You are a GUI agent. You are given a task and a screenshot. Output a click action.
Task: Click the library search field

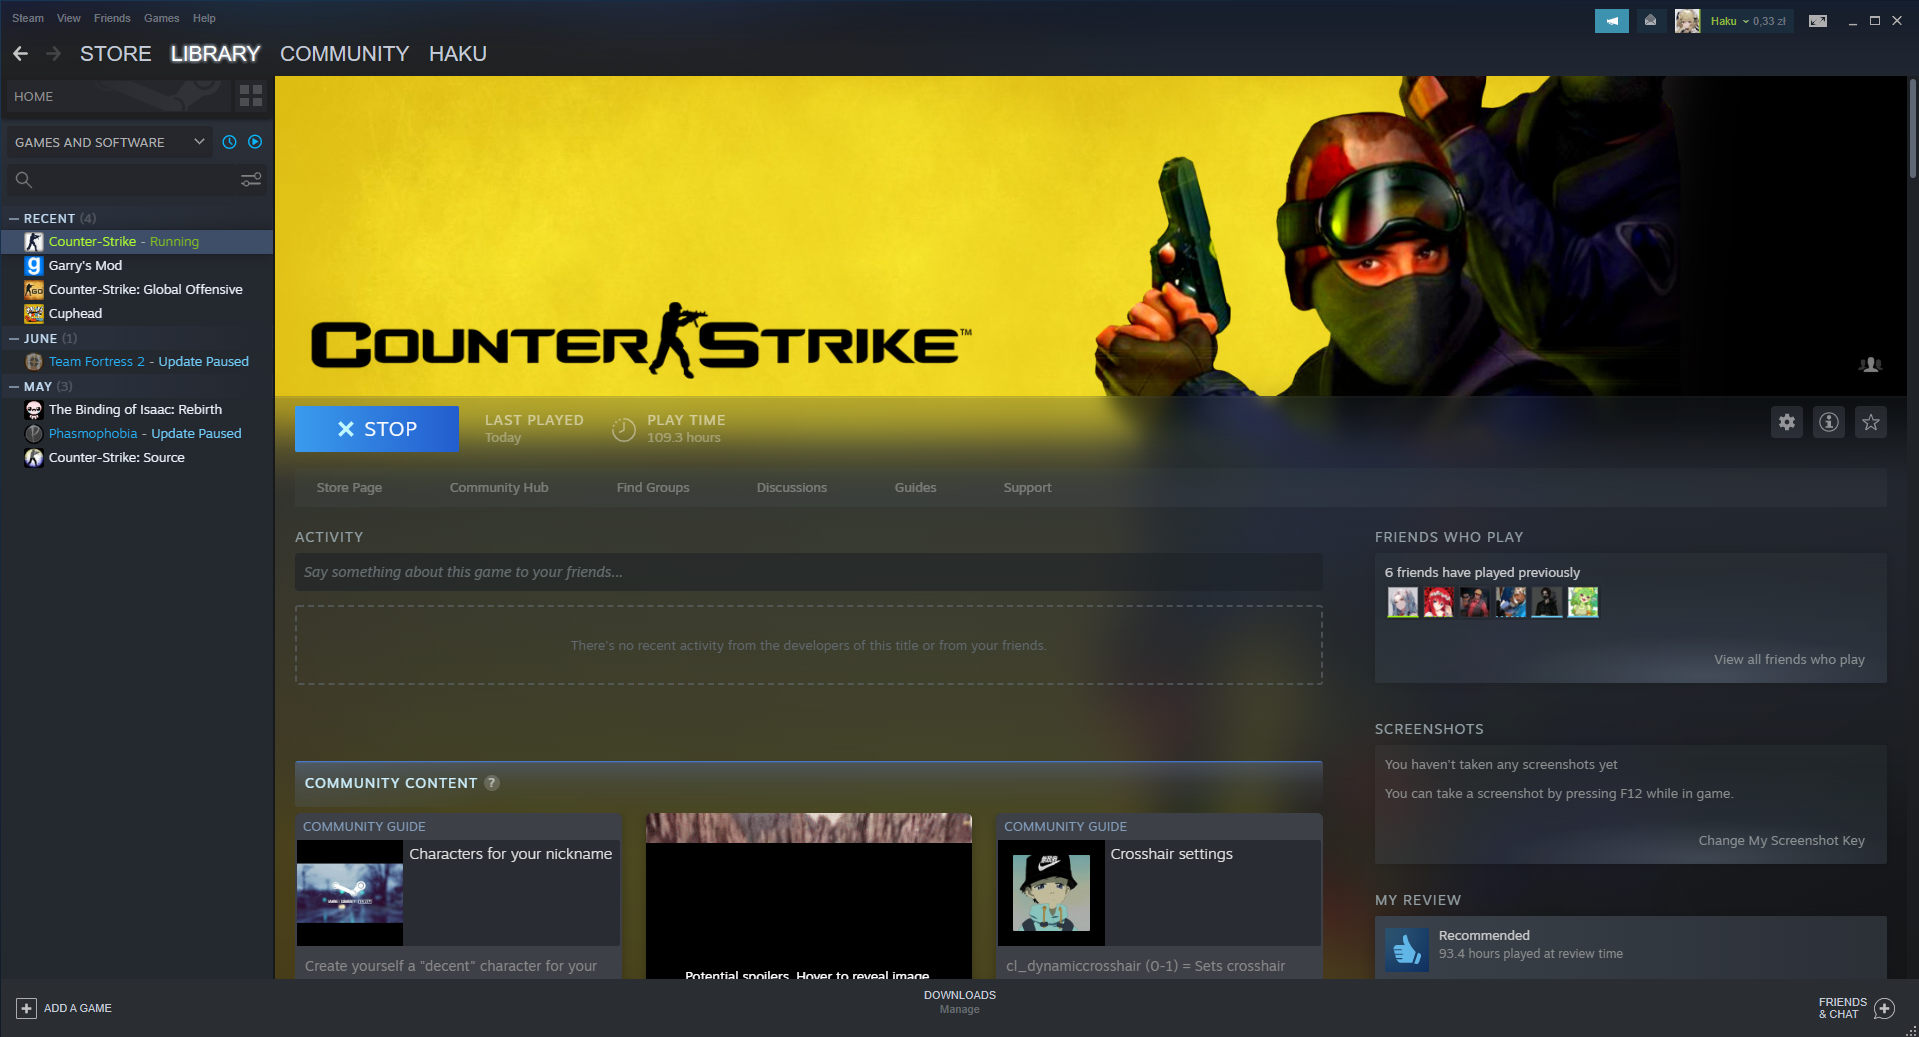(137, 180)
